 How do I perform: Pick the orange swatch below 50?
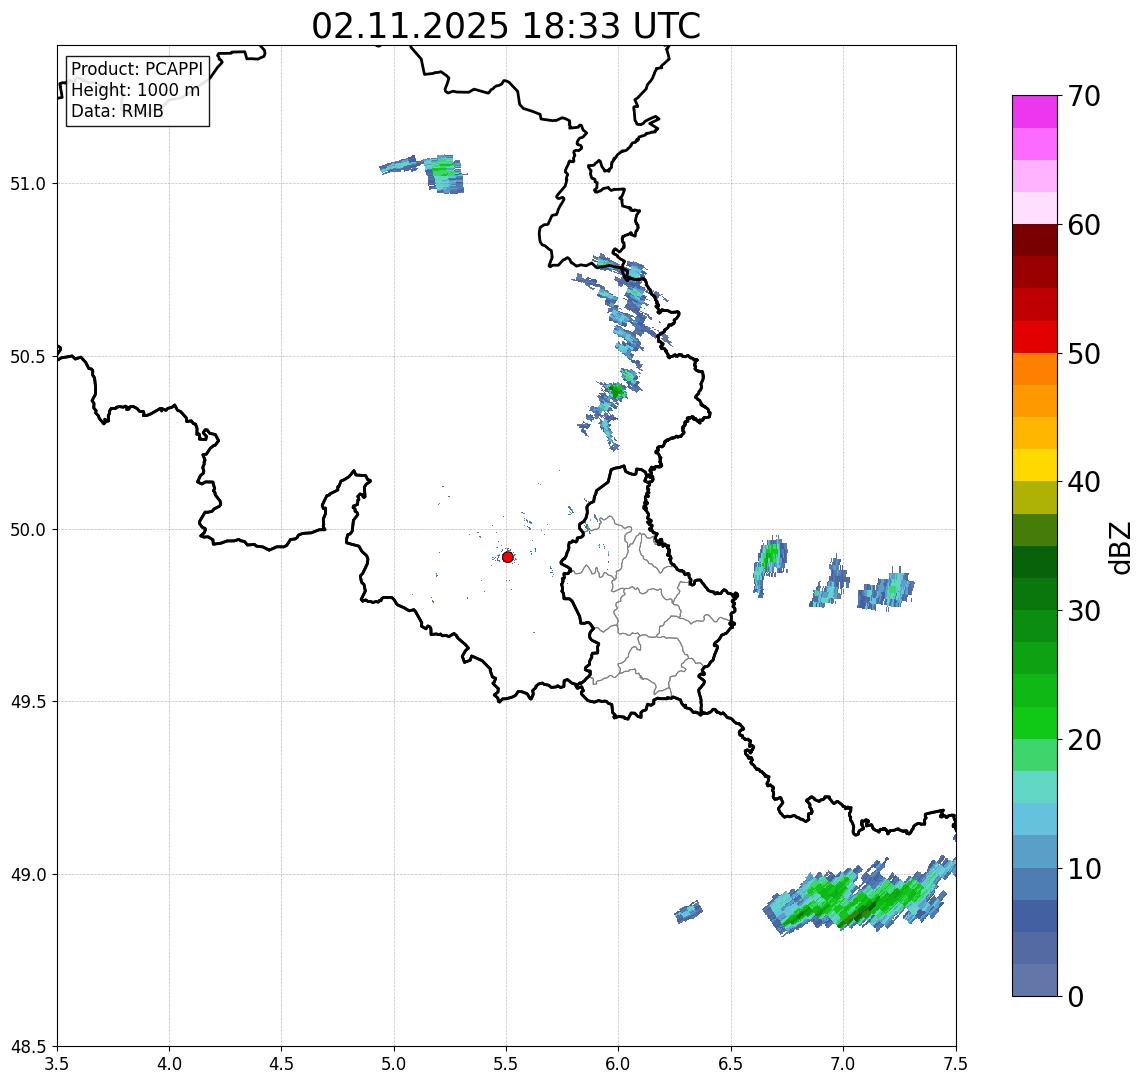point(1035,369)
